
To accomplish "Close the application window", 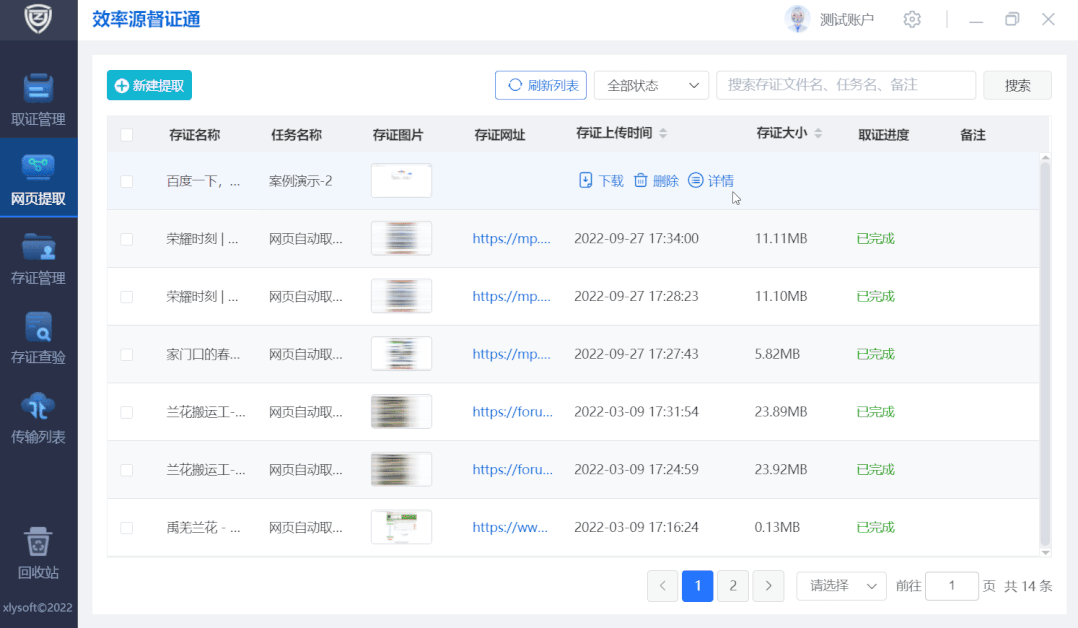I will (x=1048, y=19).
